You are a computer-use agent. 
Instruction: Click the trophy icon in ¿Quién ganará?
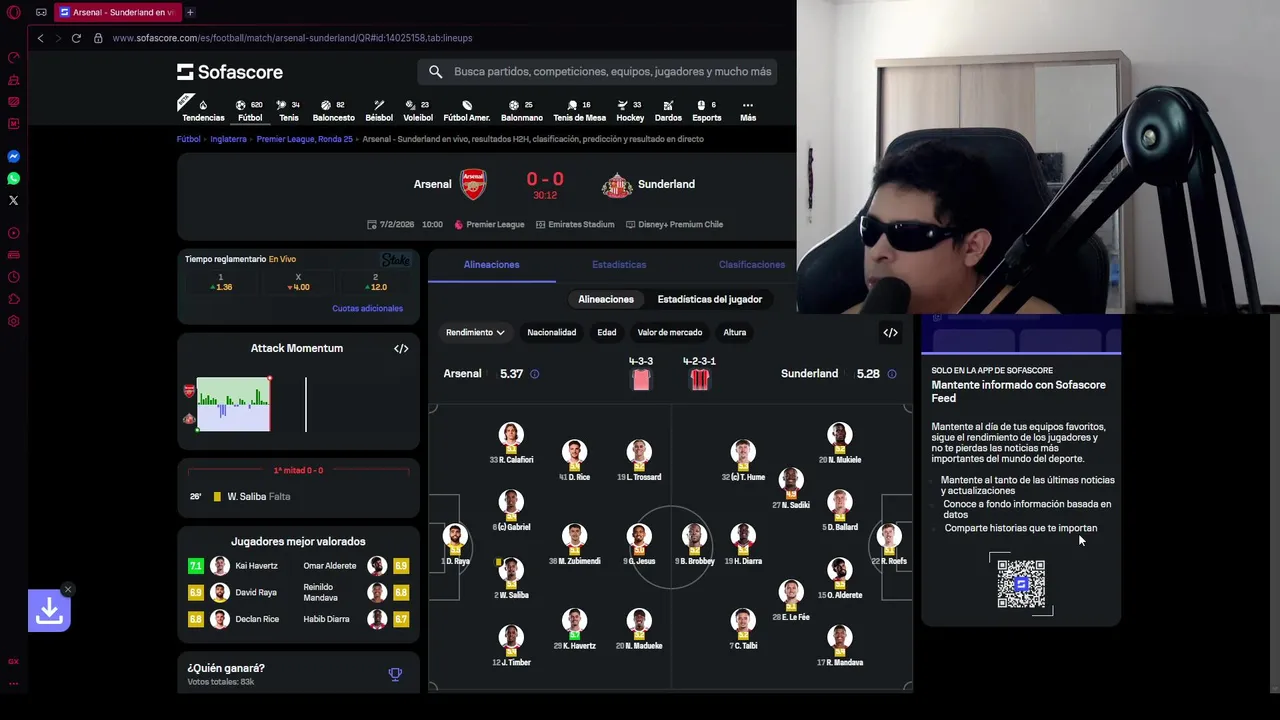395,674
